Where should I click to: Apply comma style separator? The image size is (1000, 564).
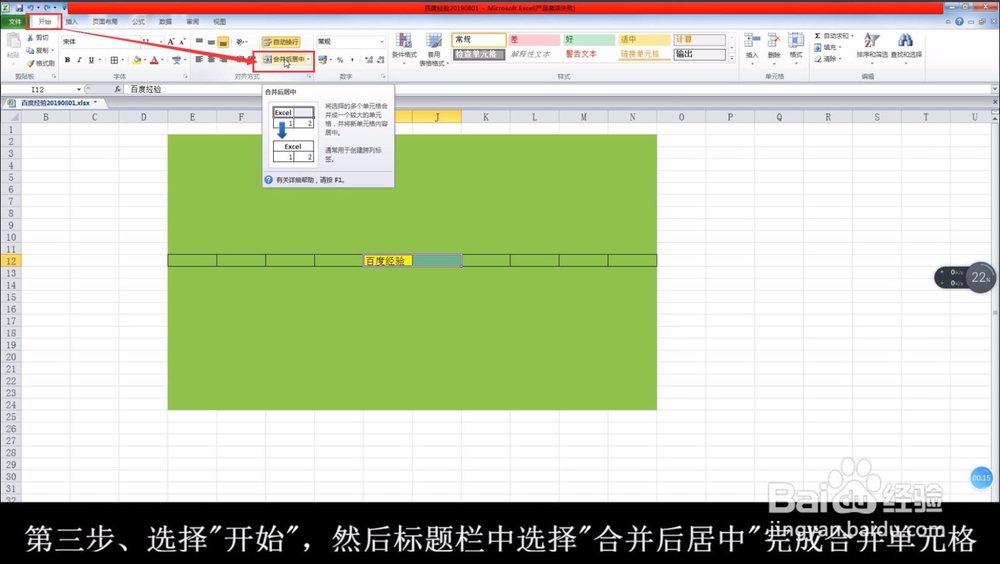pyautogui.click(x=352, y=60)
